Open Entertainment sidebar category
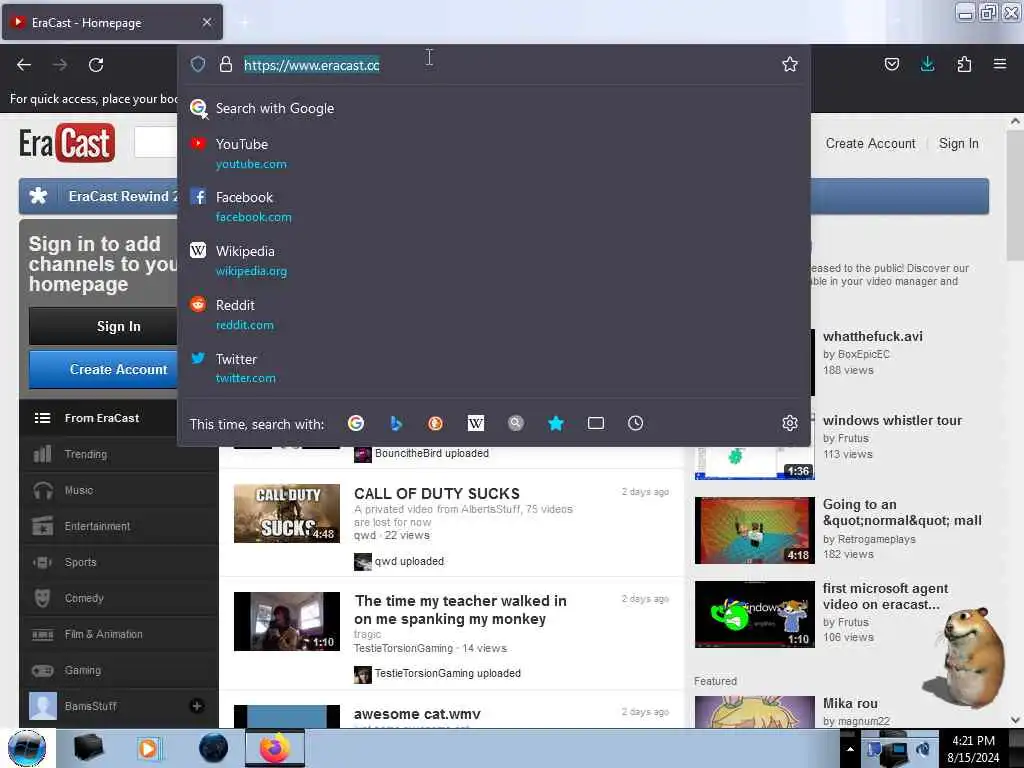The height and width of the screenshot is (768, 1024). [119, 526]
